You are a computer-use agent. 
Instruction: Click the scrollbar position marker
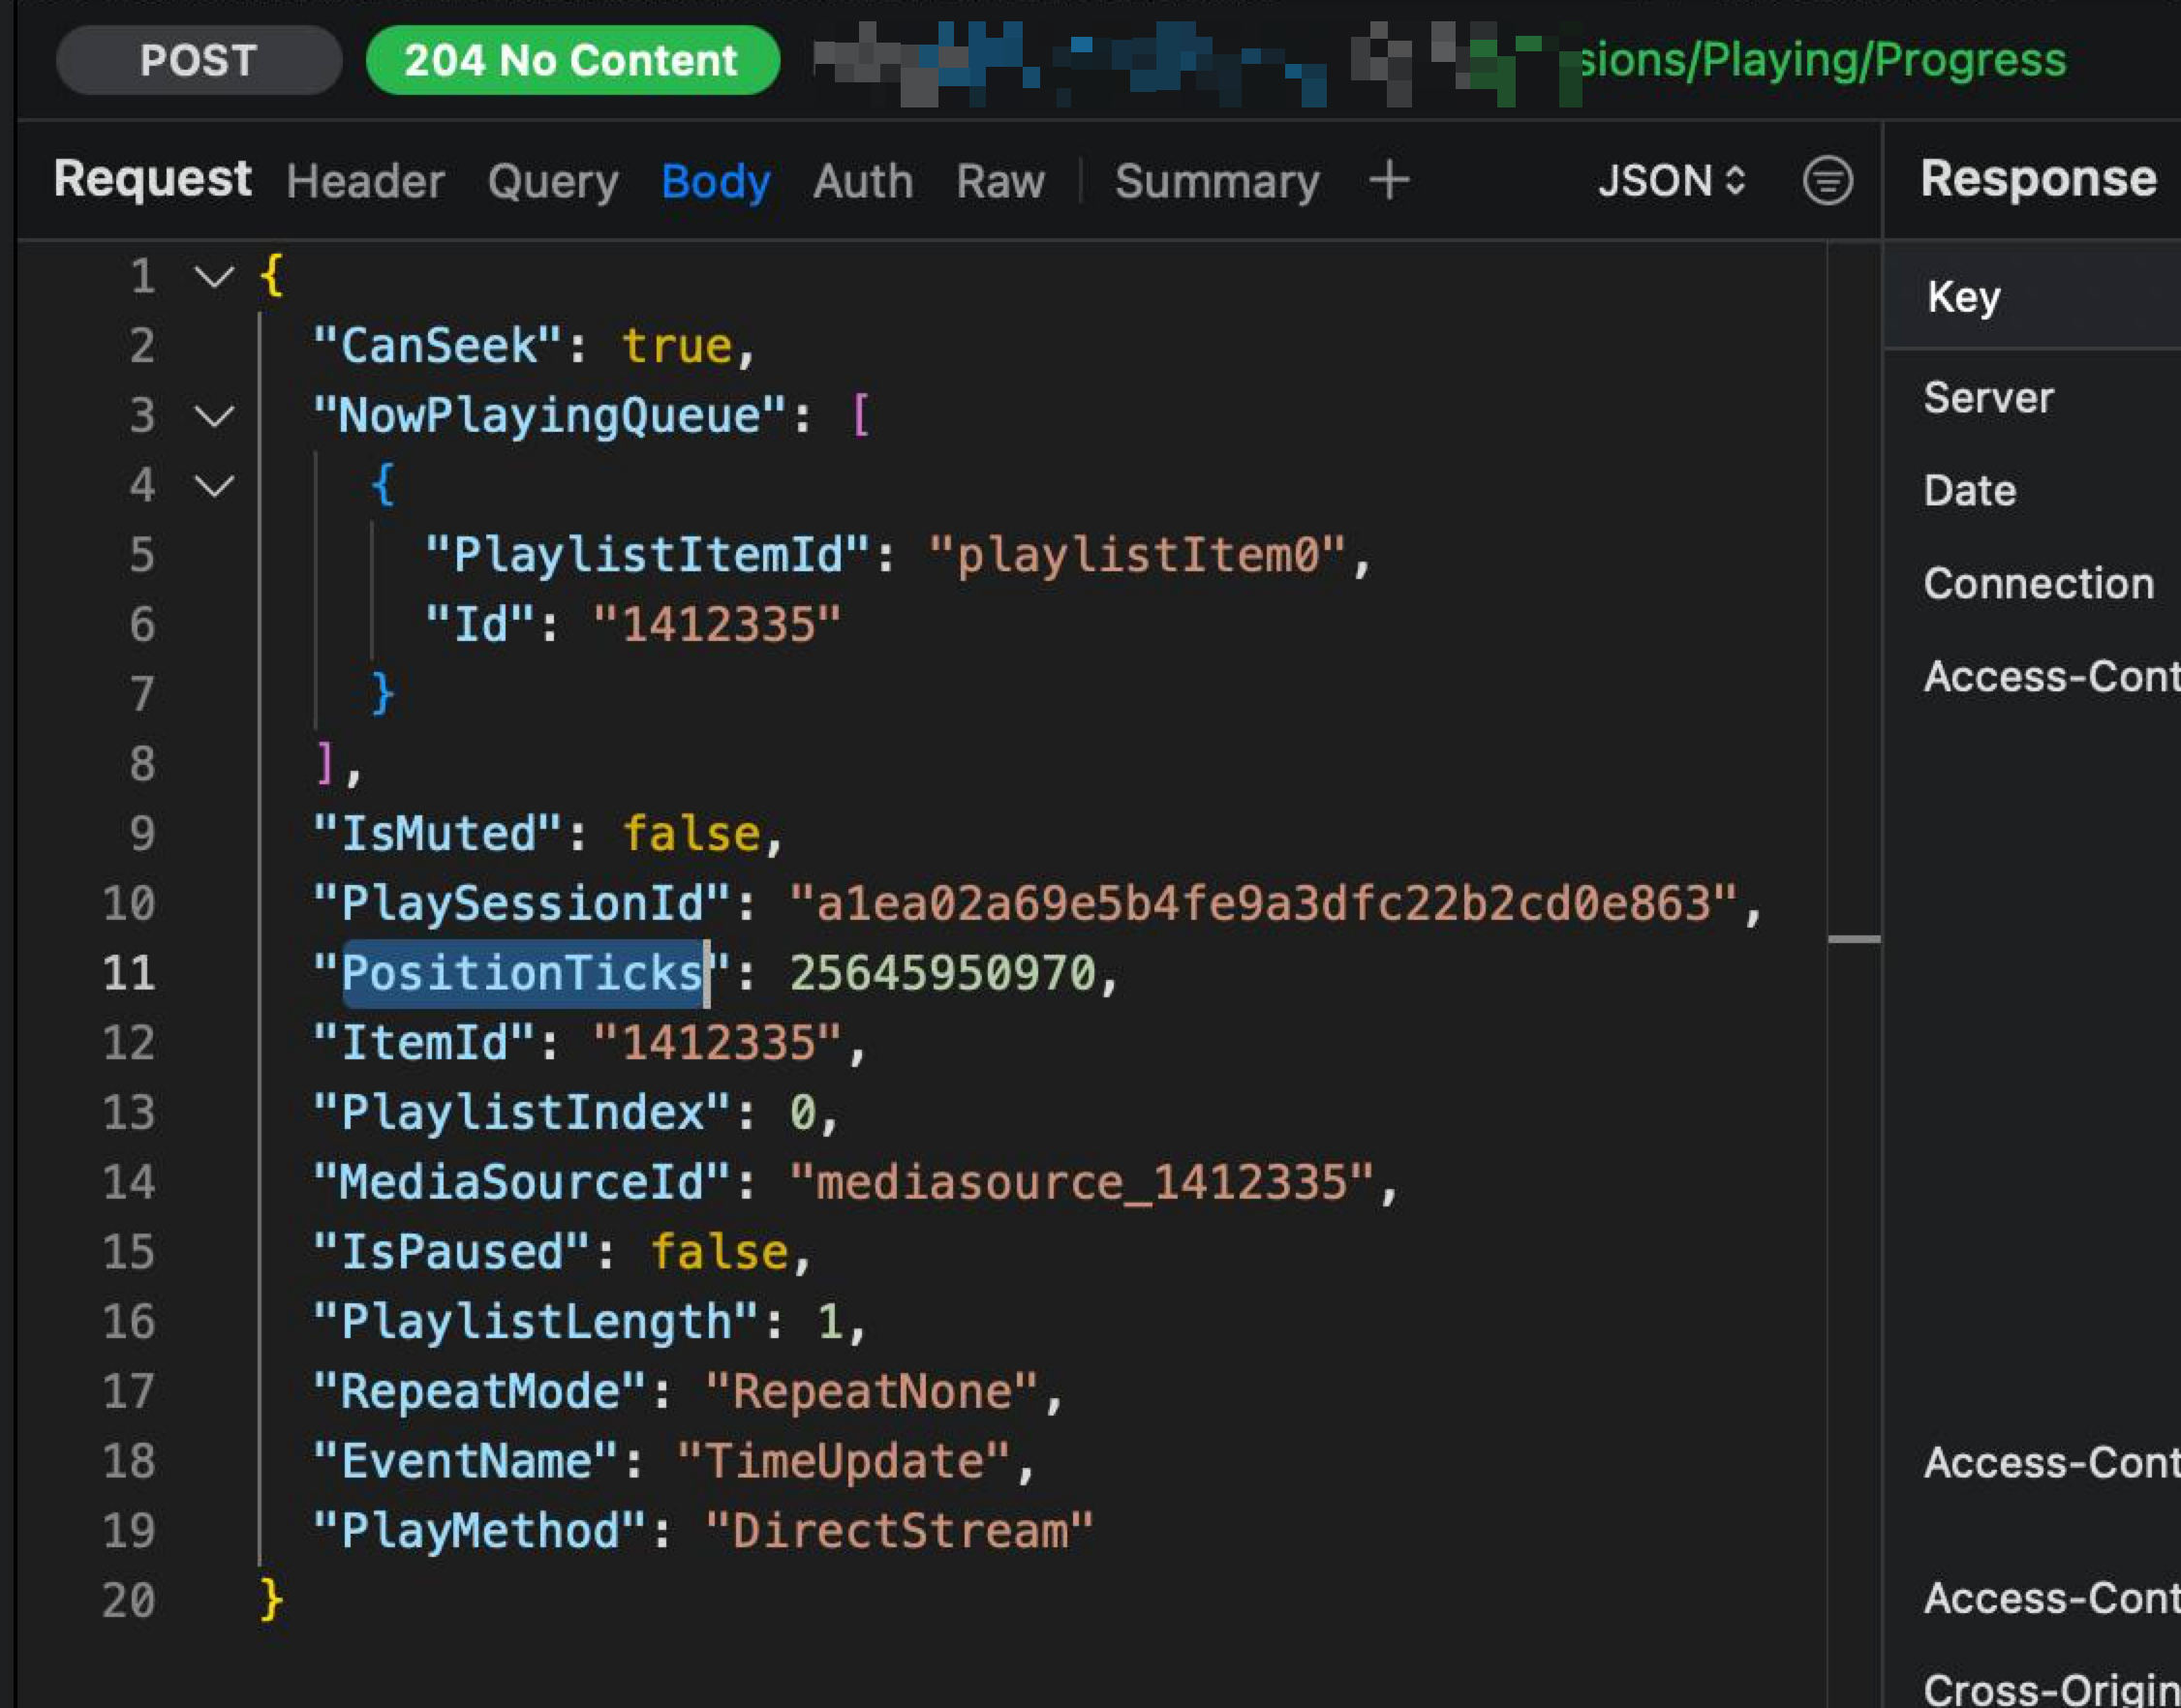click(x=1853, y=939)
